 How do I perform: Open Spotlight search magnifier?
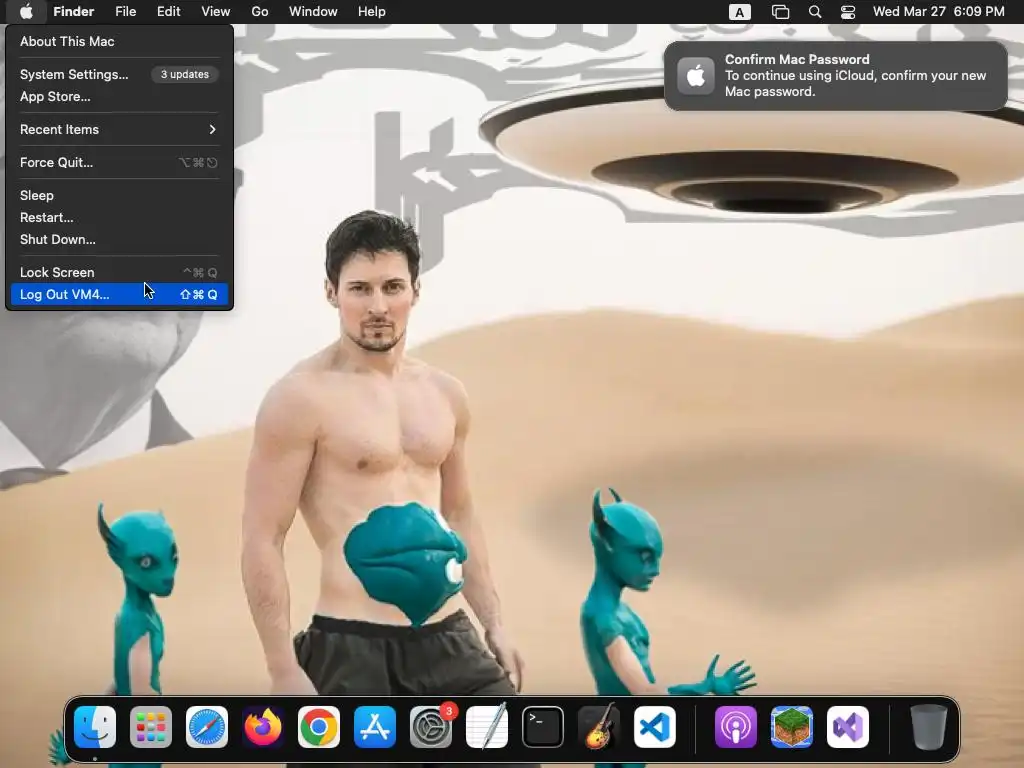pyautogui.click(x=815, y=12)
